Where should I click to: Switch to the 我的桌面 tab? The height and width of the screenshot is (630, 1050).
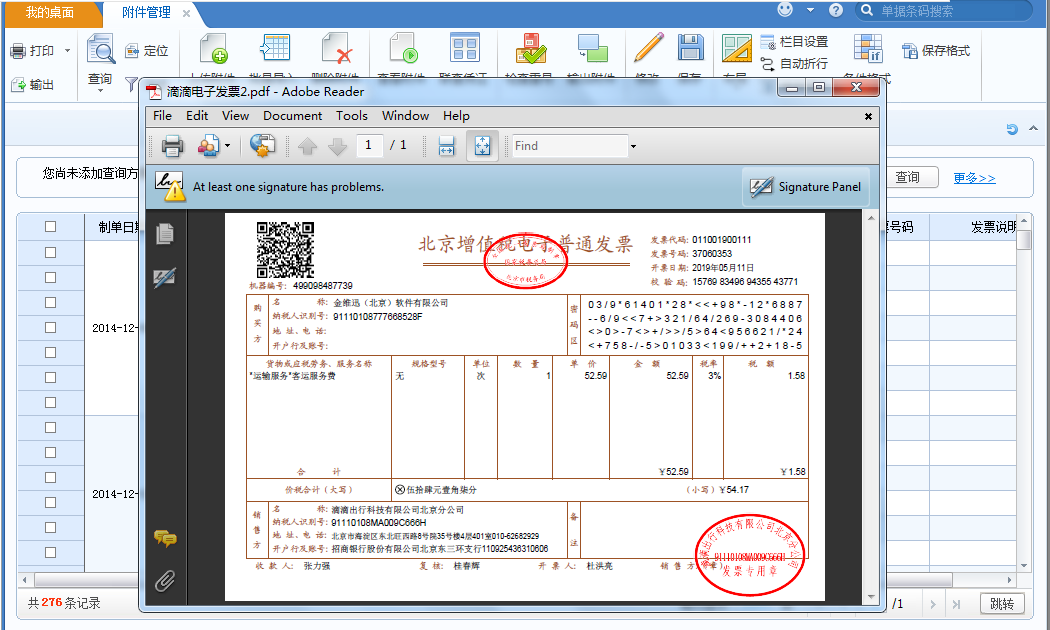(50, 13)
